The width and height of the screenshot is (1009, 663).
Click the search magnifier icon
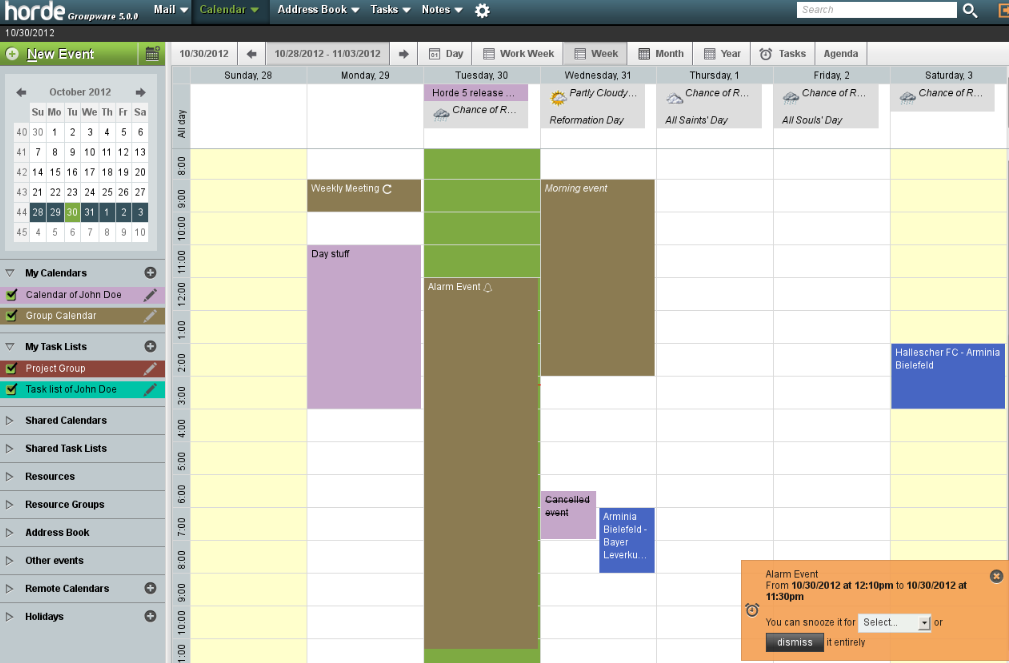pos(970,10)
